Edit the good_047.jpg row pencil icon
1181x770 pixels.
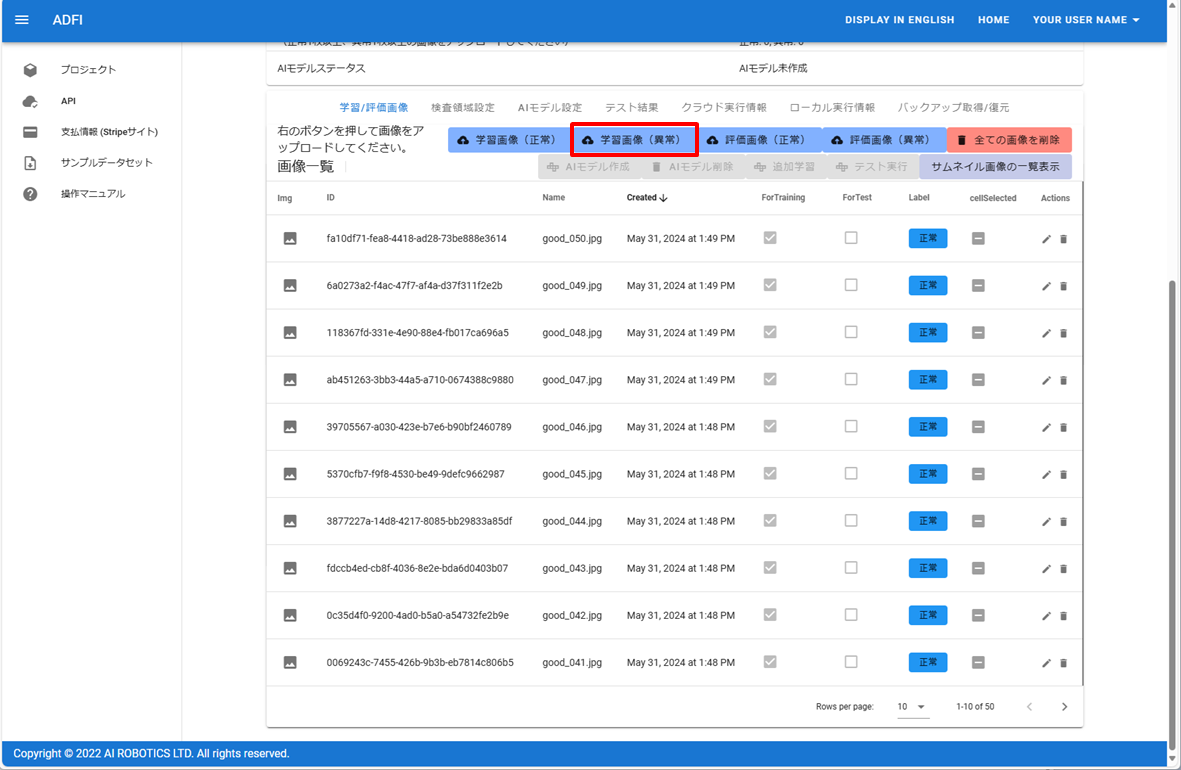tap(1046, 380)
